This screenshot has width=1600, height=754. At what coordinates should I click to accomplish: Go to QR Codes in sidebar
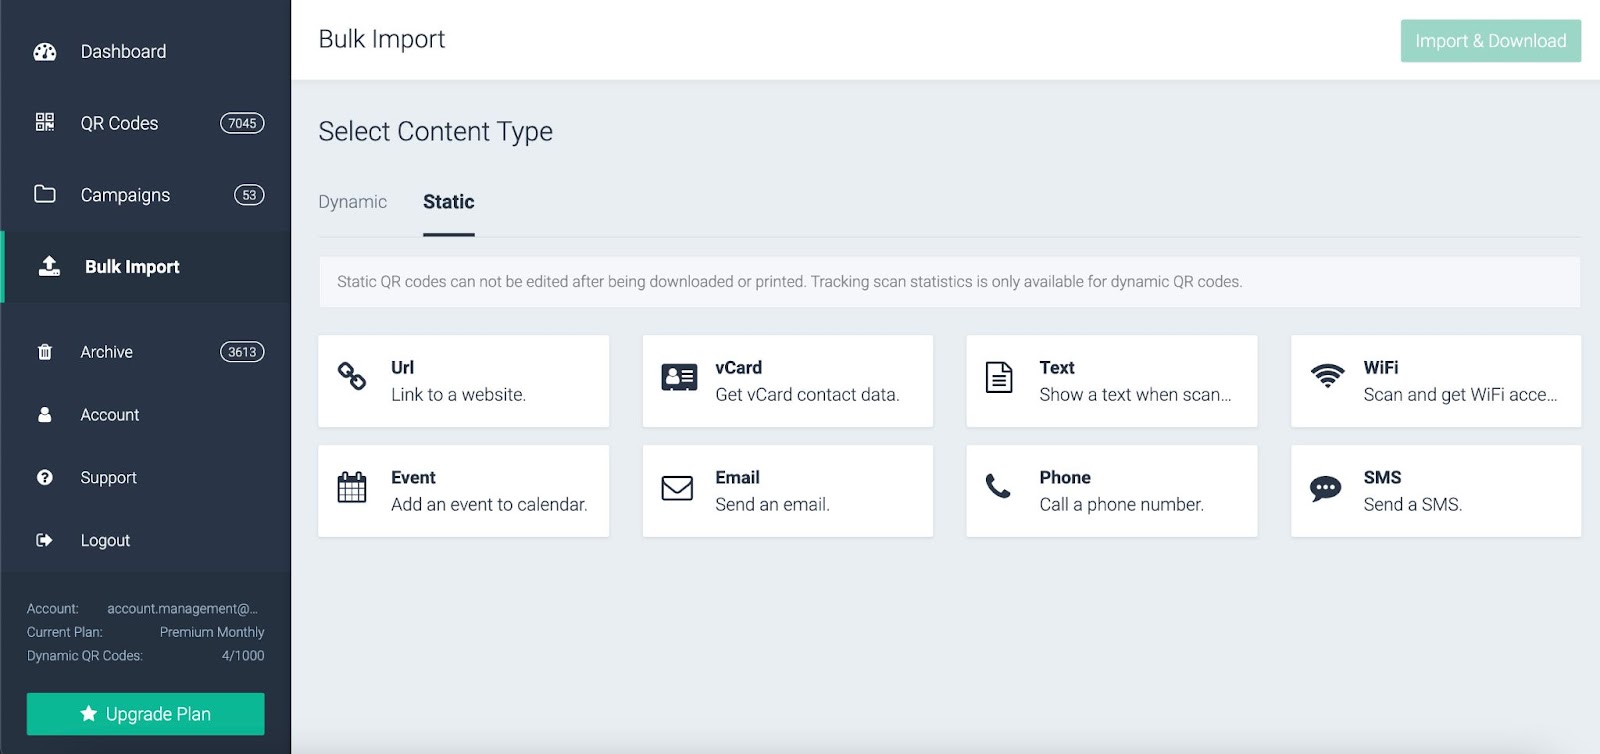pos(146,123)
